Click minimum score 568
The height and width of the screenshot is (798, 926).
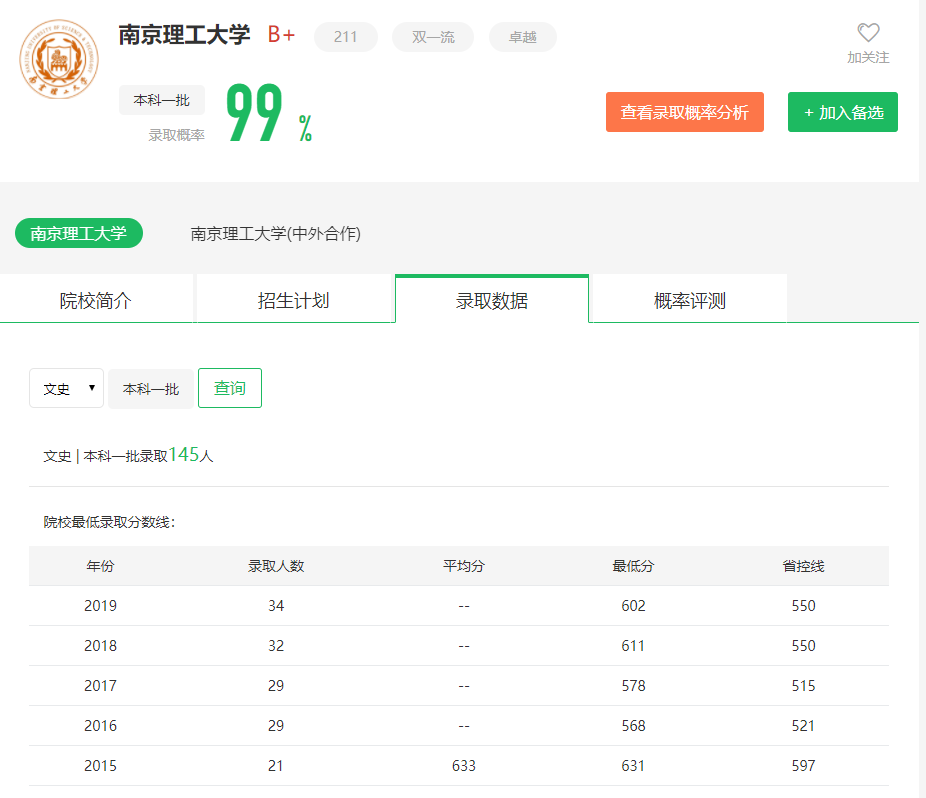point(633,725)
